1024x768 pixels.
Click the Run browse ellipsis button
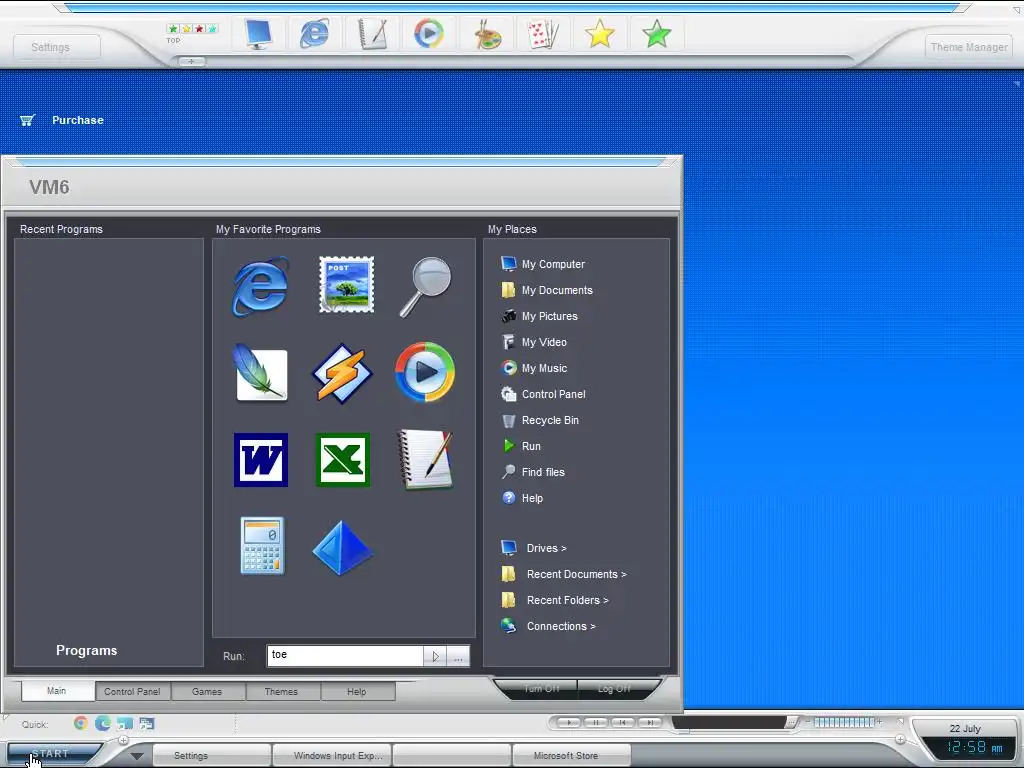[x=458, y=656]
